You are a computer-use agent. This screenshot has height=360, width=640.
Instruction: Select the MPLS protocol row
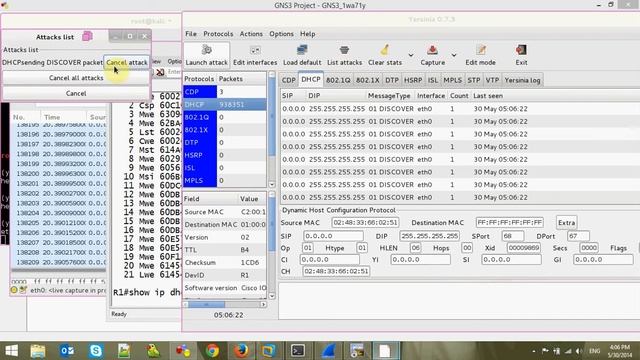click(x=224, y=180)
